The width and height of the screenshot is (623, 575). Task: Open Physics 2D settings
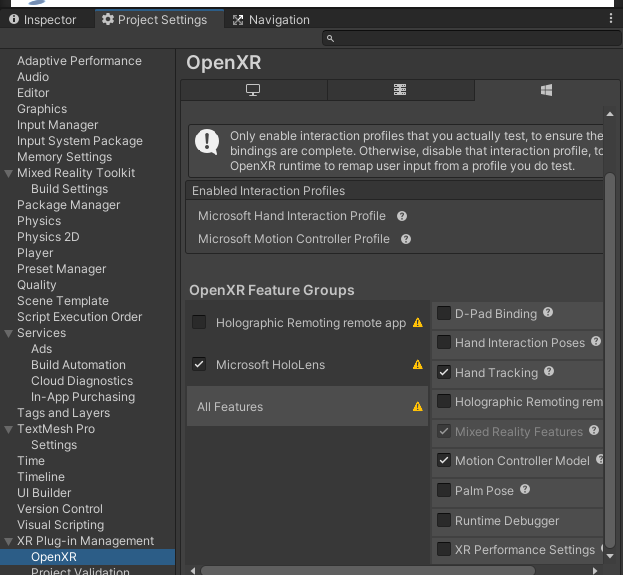(x=48, y=237)
